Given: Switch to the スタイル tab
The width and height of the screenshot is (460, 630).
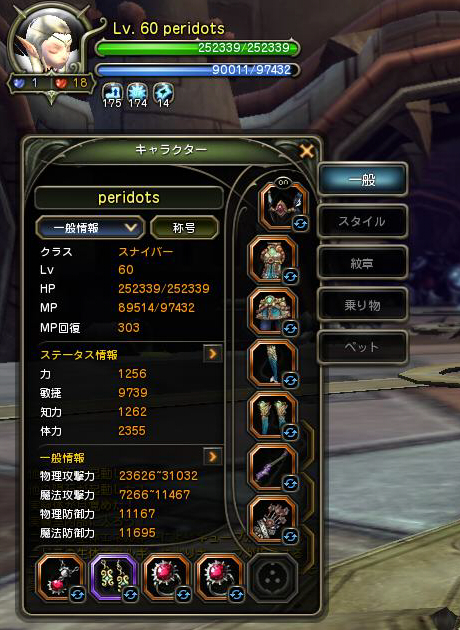Looking at the screenshot, I should [362, 221].
